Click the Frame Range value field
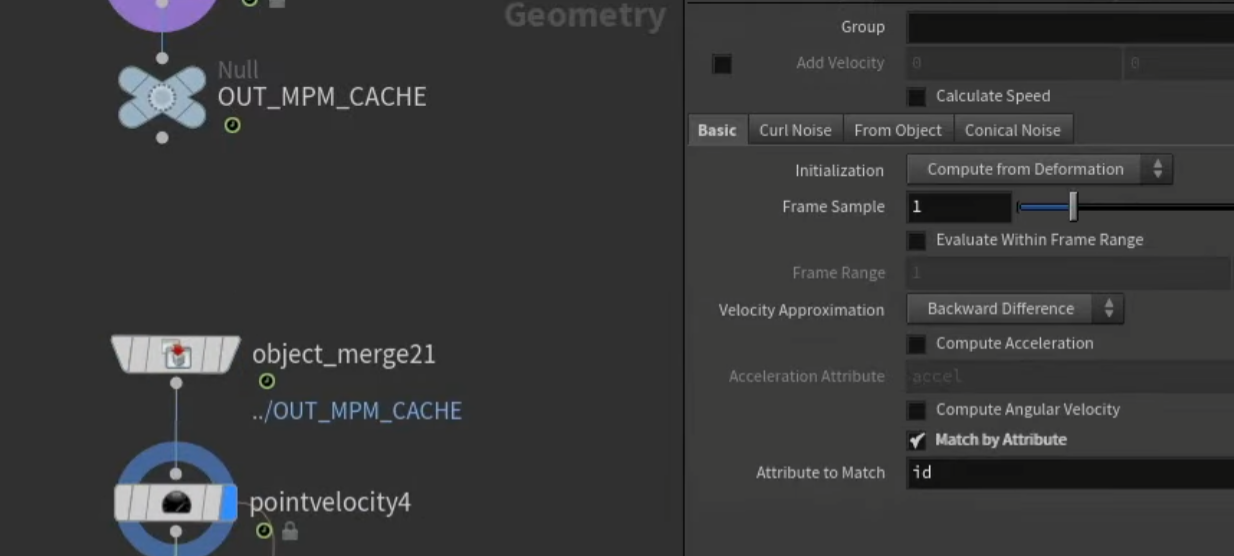Screen dimensions: 1234x556 [x=1068, y=273]
